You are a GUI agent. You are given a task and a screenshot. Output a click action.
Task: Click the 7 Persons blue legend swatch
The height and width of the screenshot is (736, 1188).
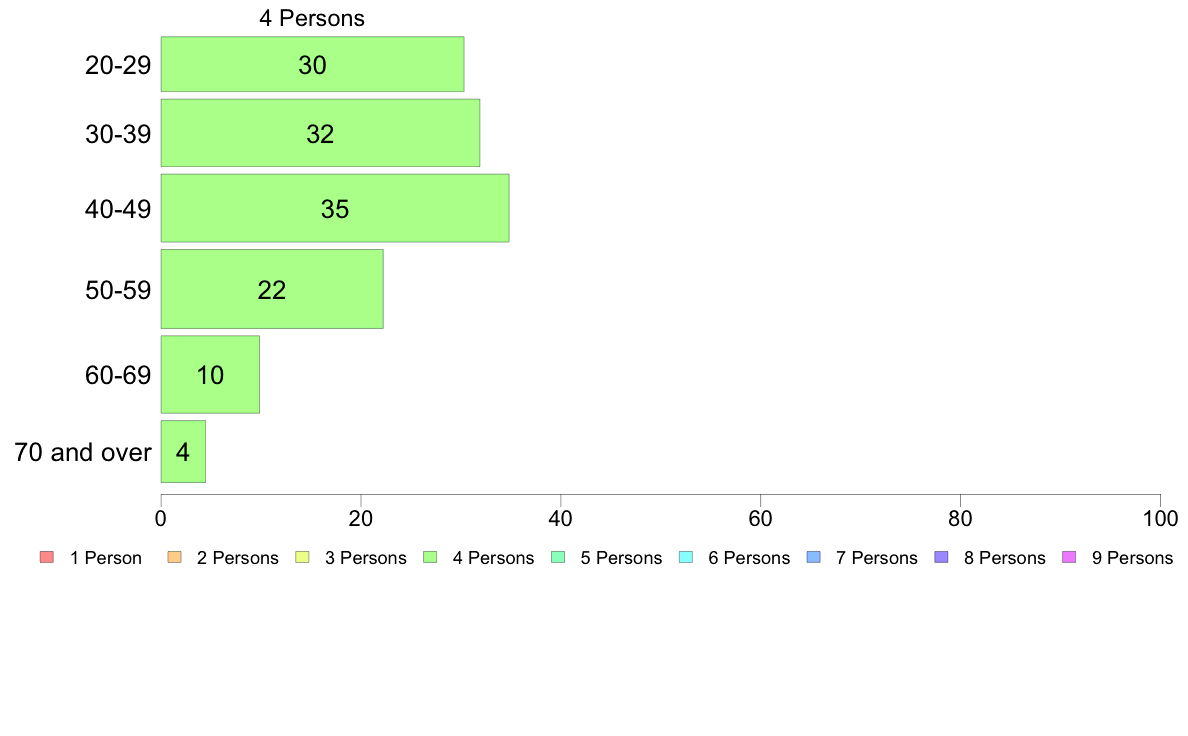(814, 557)
